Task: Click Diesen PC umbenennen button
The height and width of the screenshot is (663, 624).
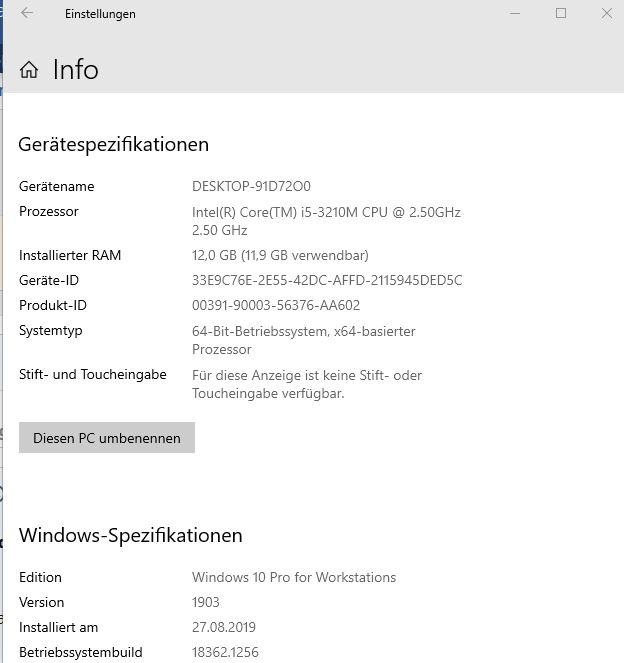Action: coord(107,438)
